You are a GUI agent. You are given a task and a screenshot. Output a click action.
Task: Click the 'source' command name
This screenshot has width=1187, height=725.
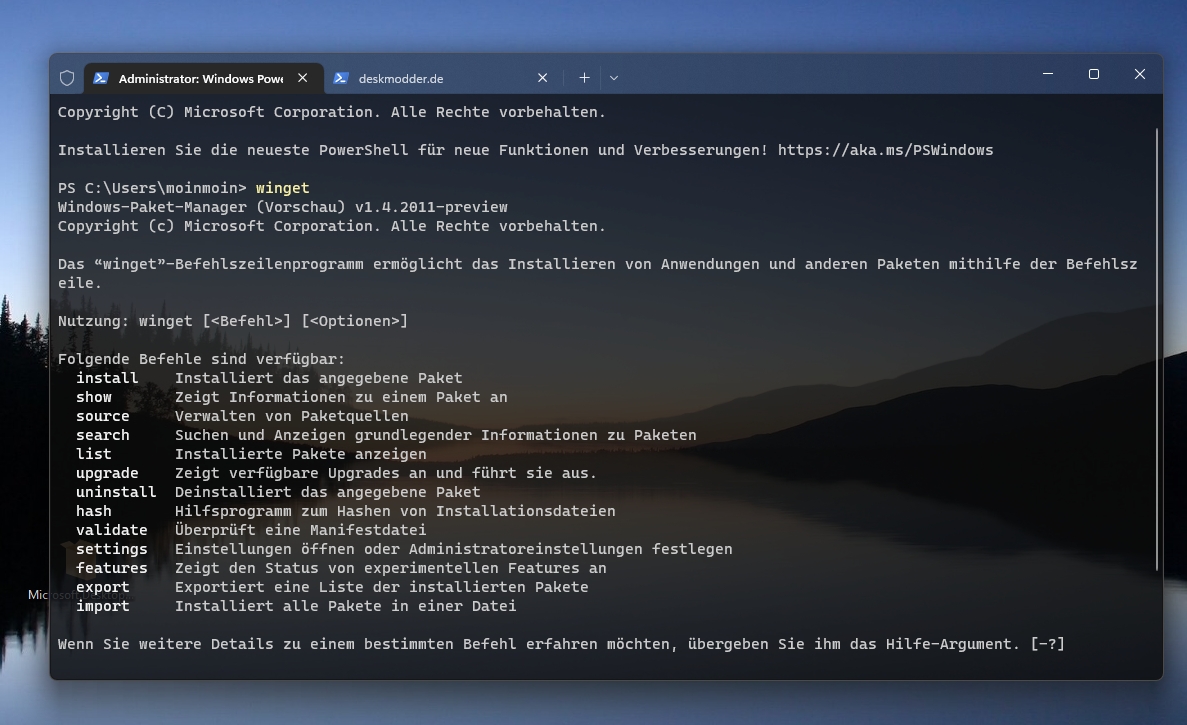tap(102, 415)
